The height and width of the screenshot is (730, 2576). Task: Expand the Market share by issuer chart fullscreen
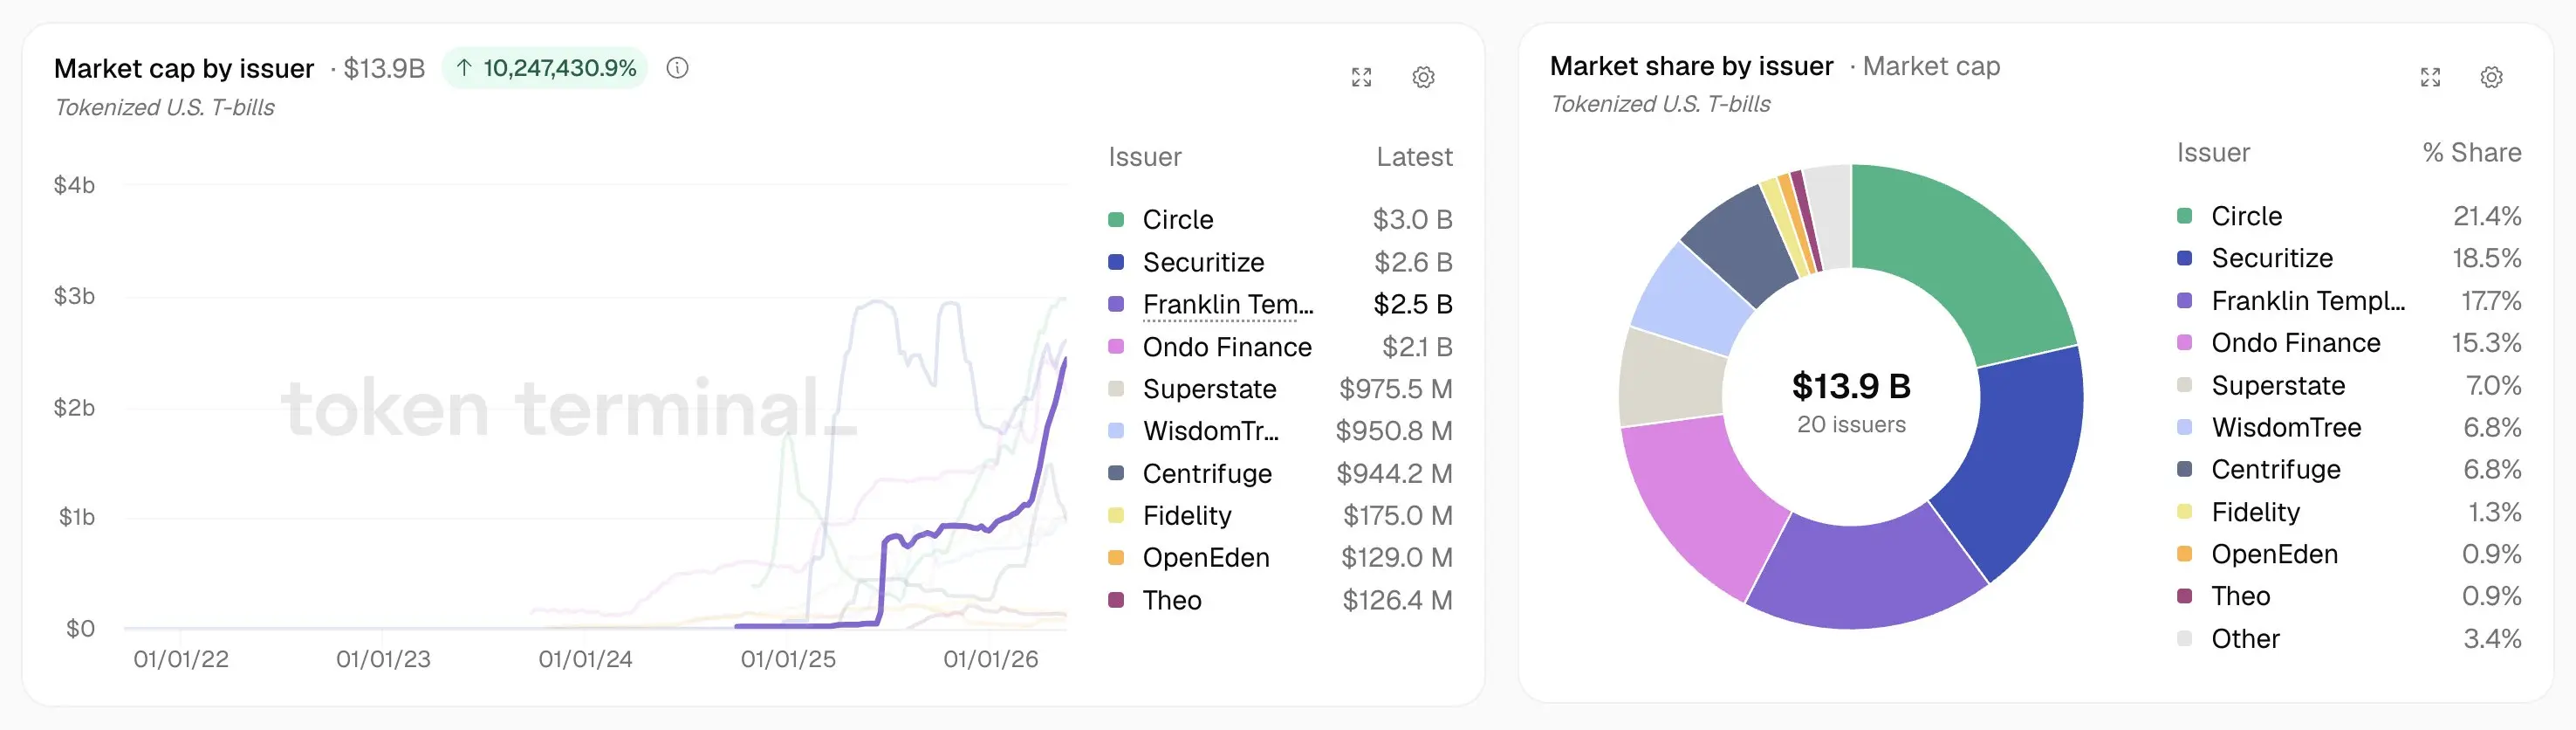point(2430,77)
